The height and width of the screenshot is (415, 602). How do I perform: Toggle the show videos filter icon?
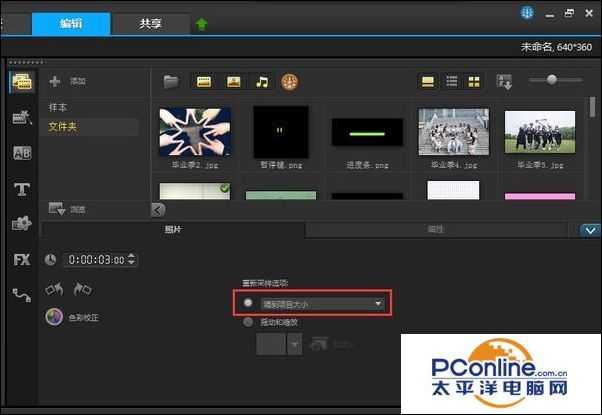coord(204,81)
